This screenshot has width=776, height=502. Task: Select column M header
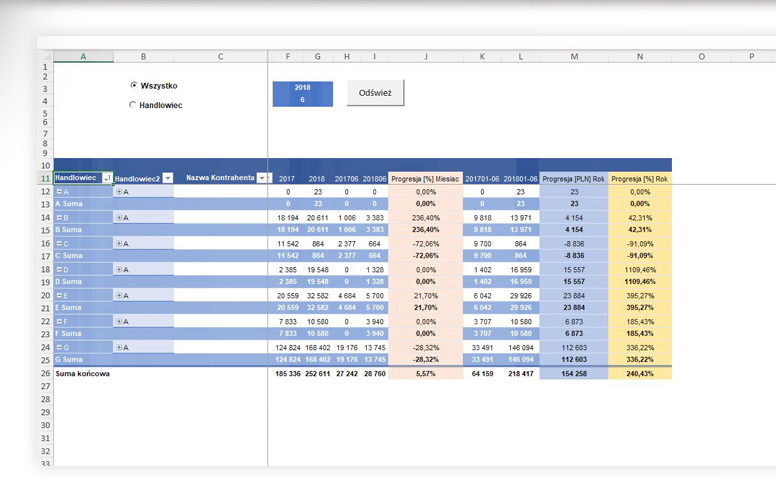(574, 57)
